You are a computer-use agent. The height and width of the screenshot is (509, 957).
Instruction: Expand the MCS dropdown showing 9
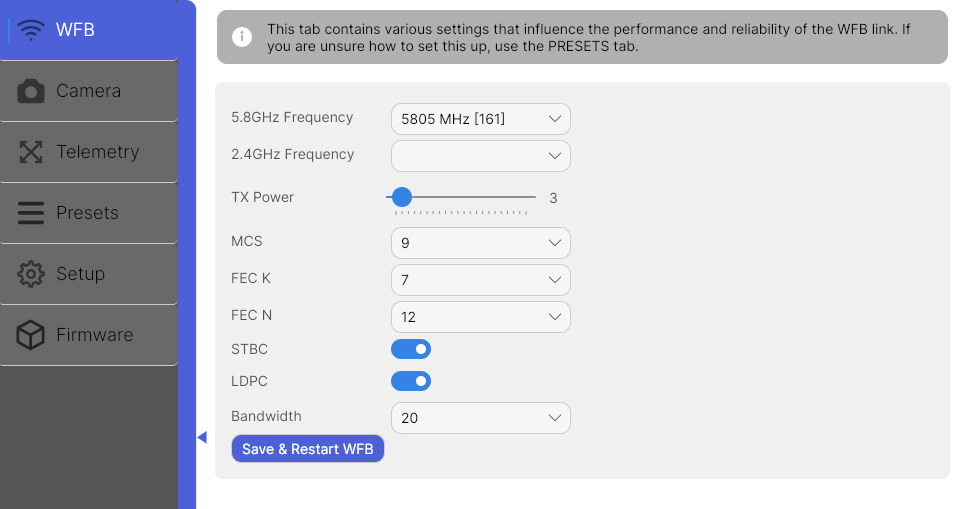click(x=480, y=243)
